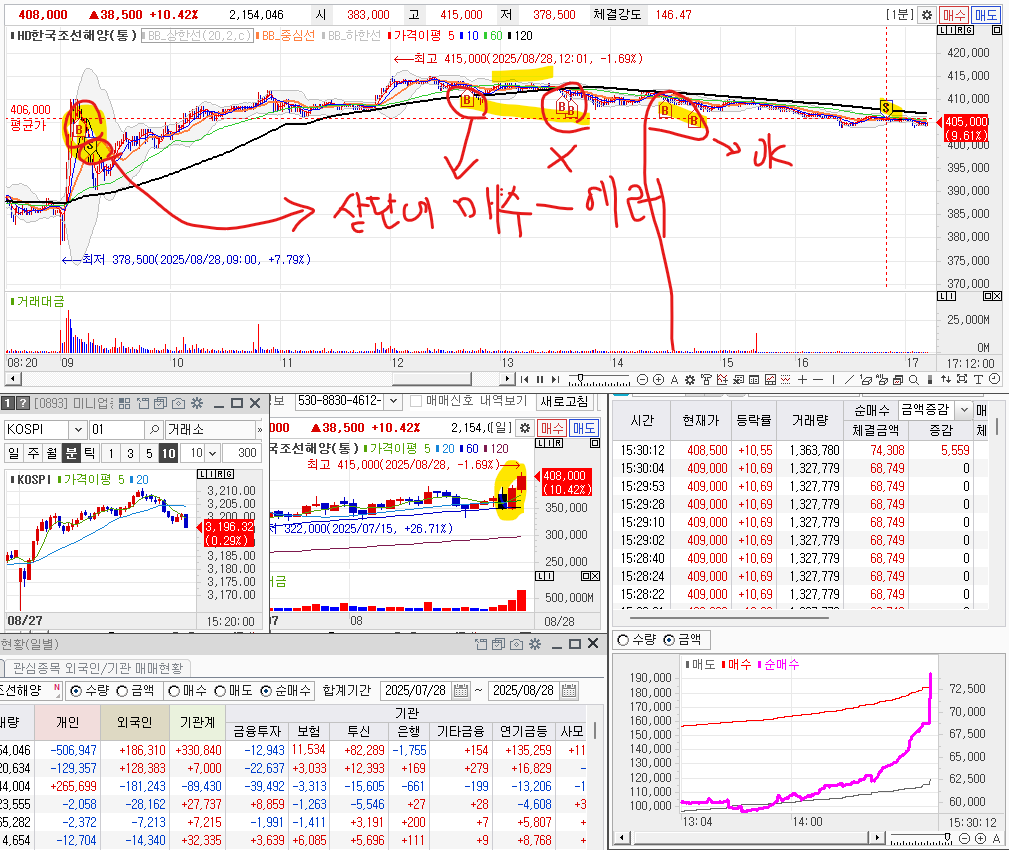Choose 5-minute interval button
The height and width of the screenshot is (850, 1009).
point(149,453)
